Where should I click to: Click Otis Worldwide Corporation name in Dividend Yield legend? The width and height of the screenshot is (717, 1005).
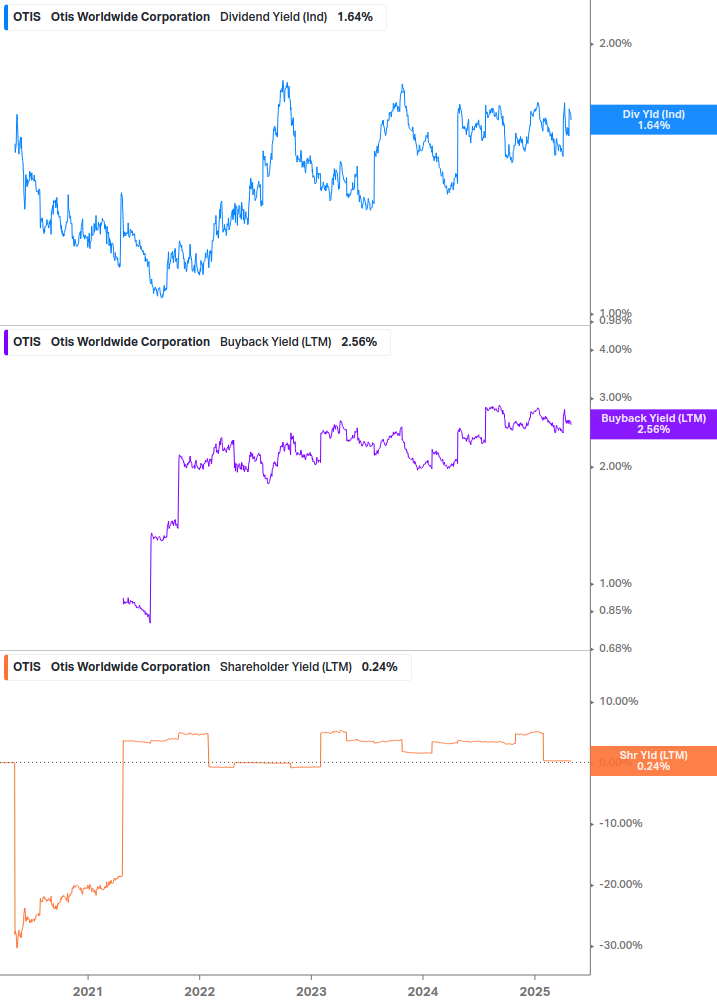click(x=130, y=17)
